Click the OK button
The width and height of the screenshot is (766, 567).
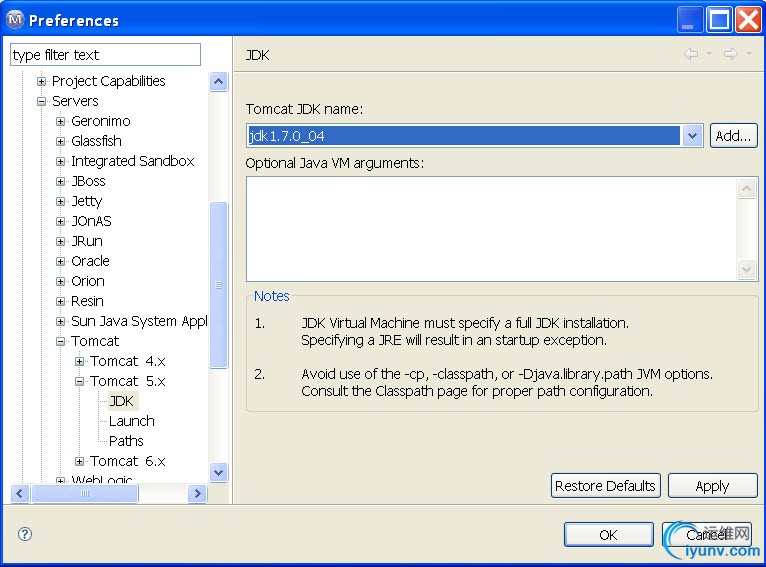(x=609, y=535)
